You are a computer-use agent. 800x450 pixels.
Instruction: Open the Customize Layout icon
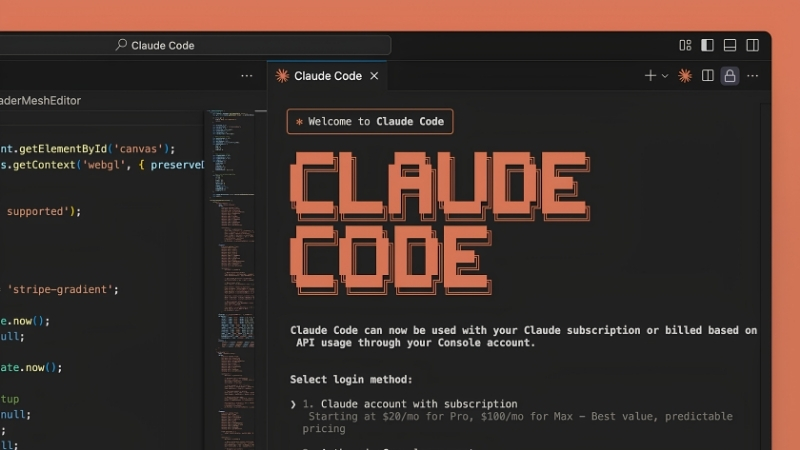(x=685, y=45)
